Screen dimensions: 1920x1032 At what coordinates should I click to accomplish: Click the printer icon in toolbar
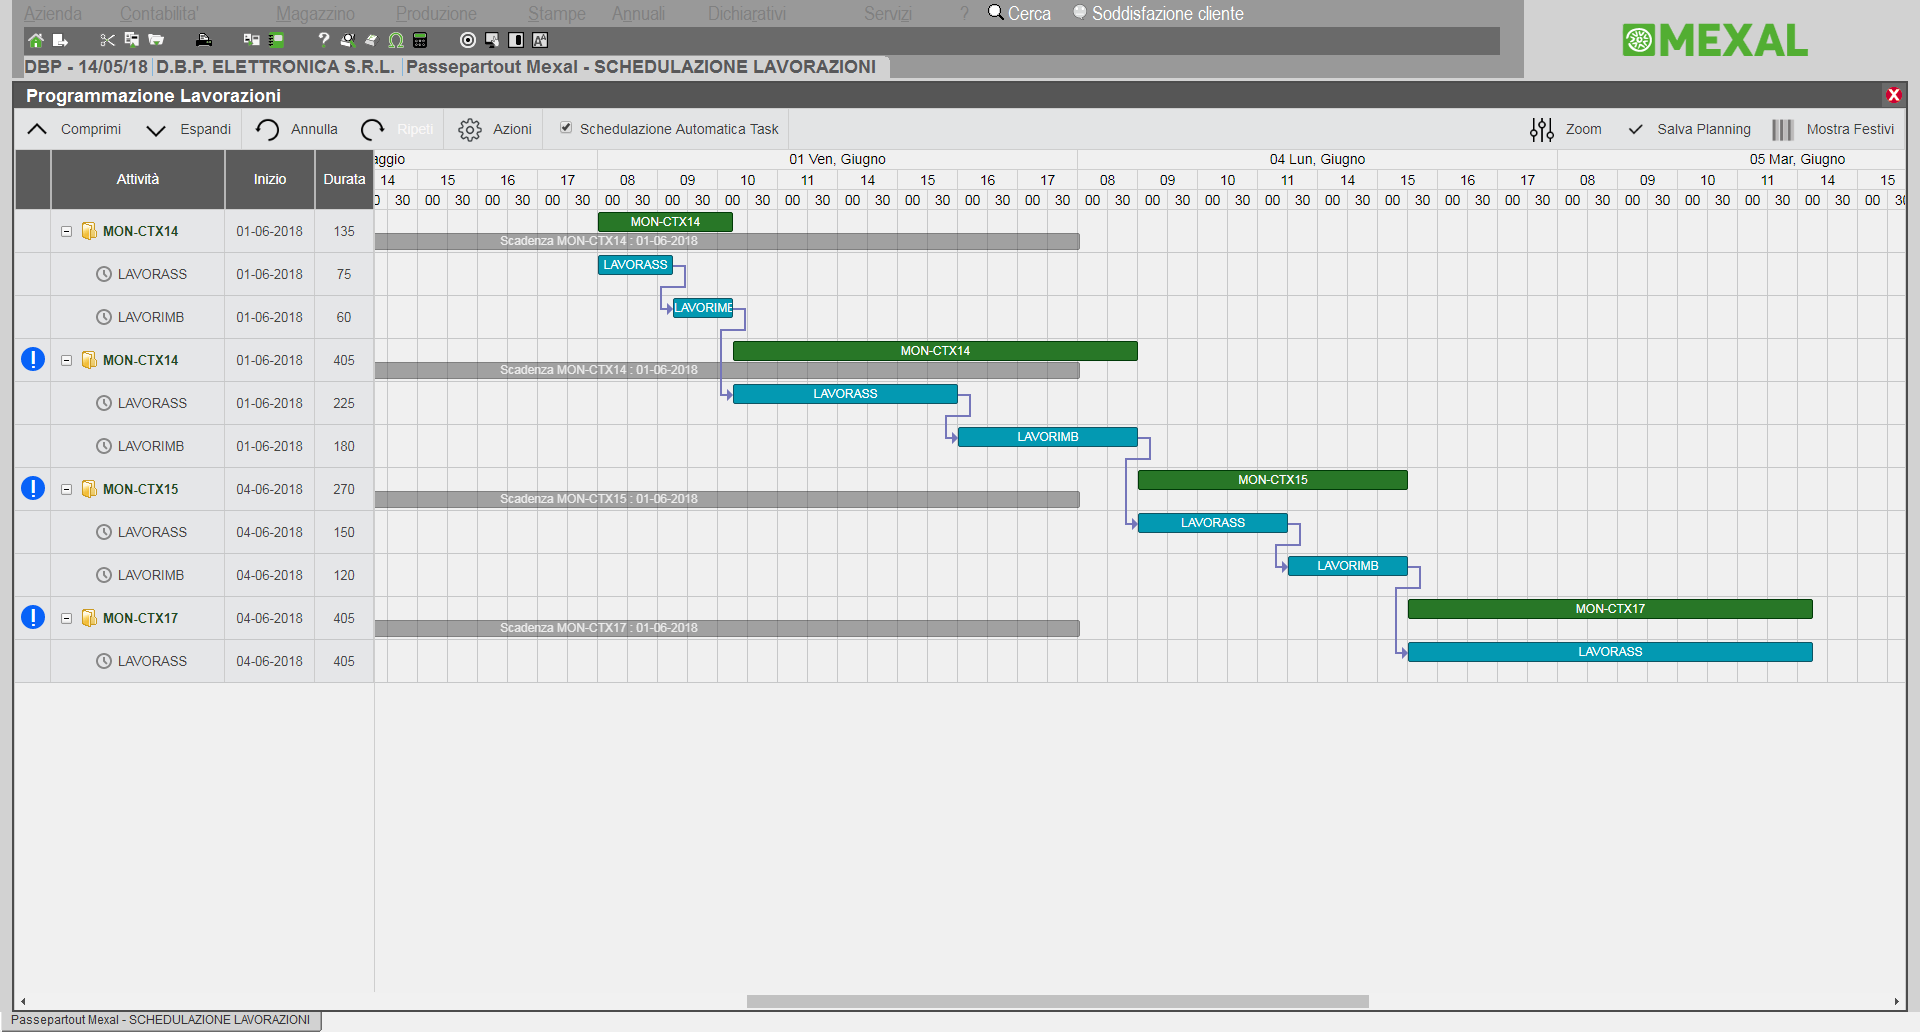204,40
